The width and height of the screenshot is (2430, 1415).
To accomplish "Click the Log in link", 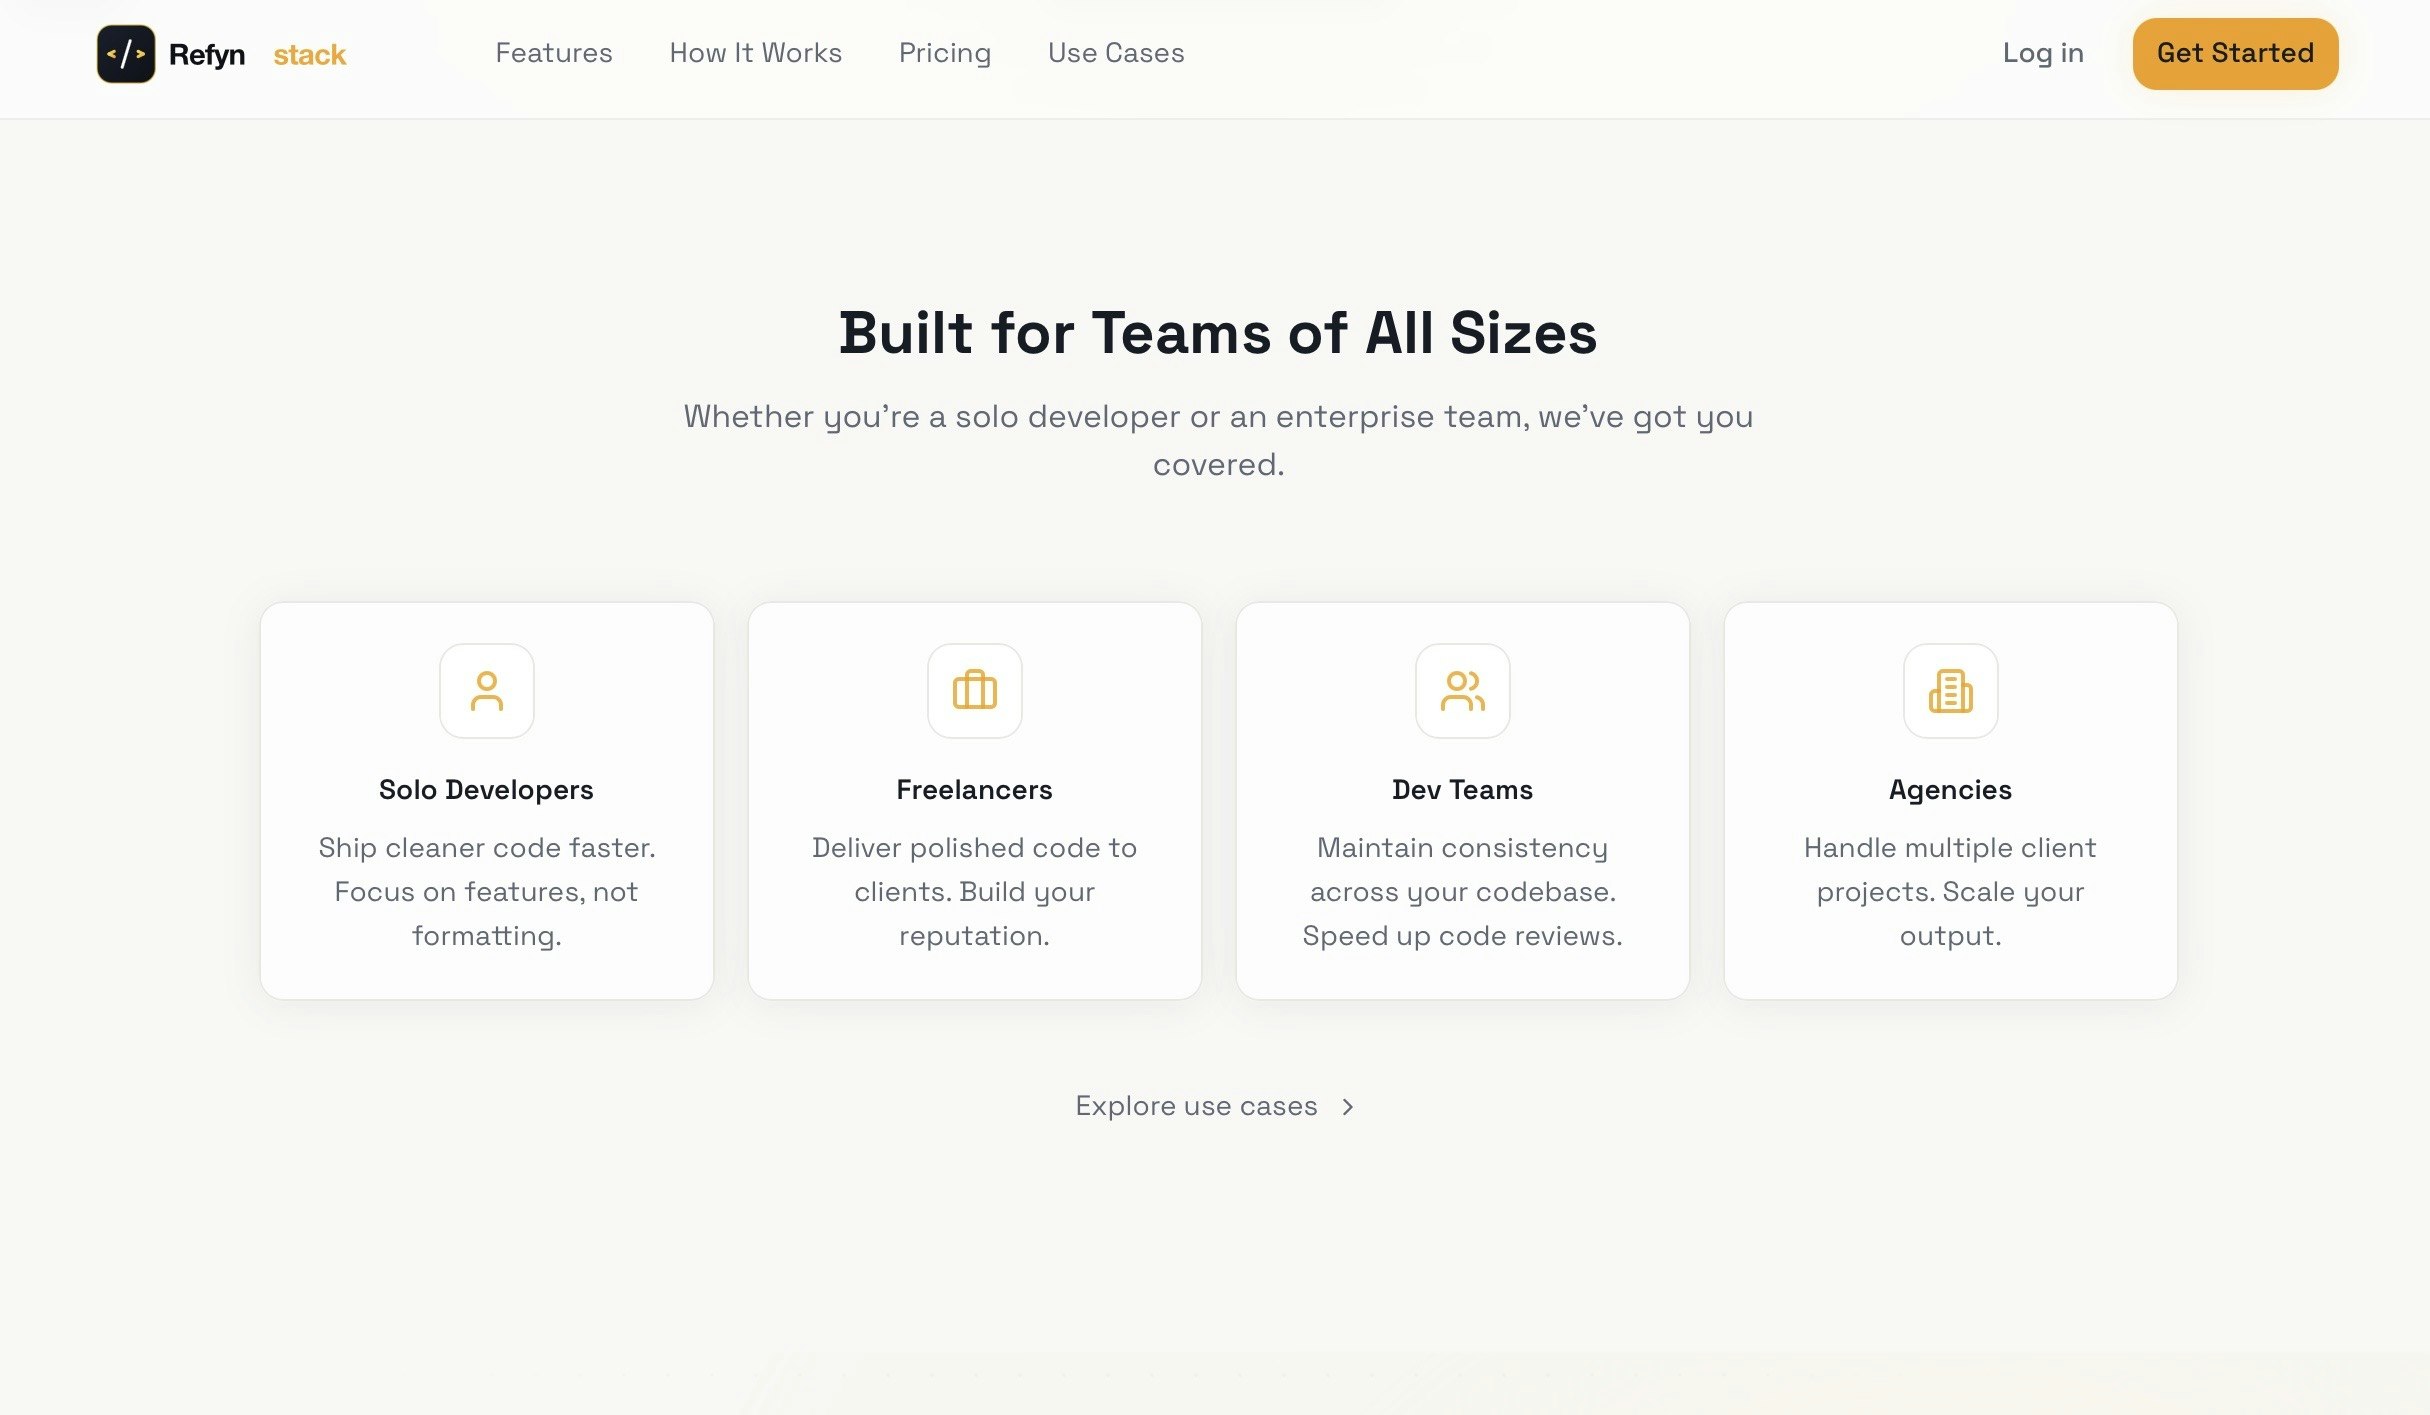I will point(2043,53).
